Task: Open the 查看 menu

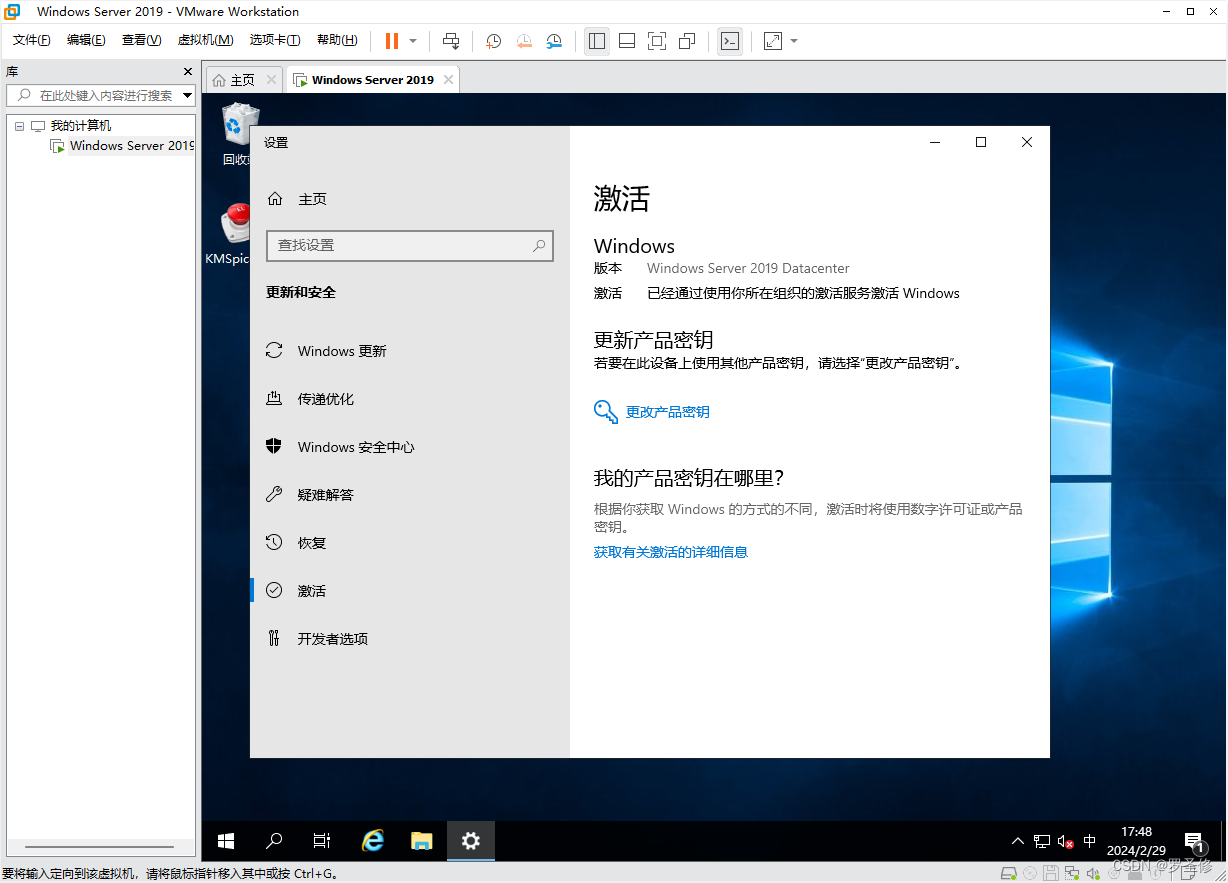Action: pyautogui.click(x=141, y=40)
